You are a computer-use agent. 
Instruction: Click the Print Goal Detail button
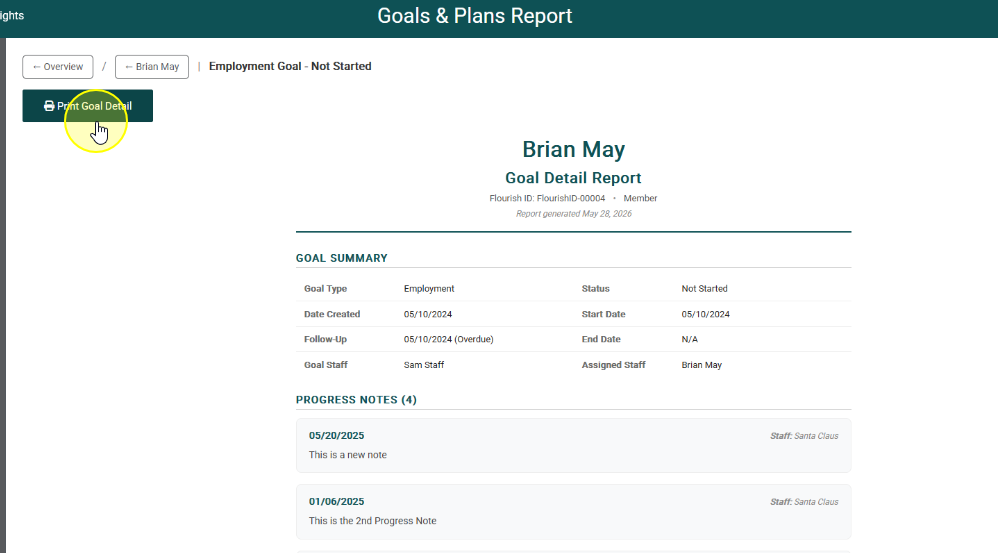[87, 106]
